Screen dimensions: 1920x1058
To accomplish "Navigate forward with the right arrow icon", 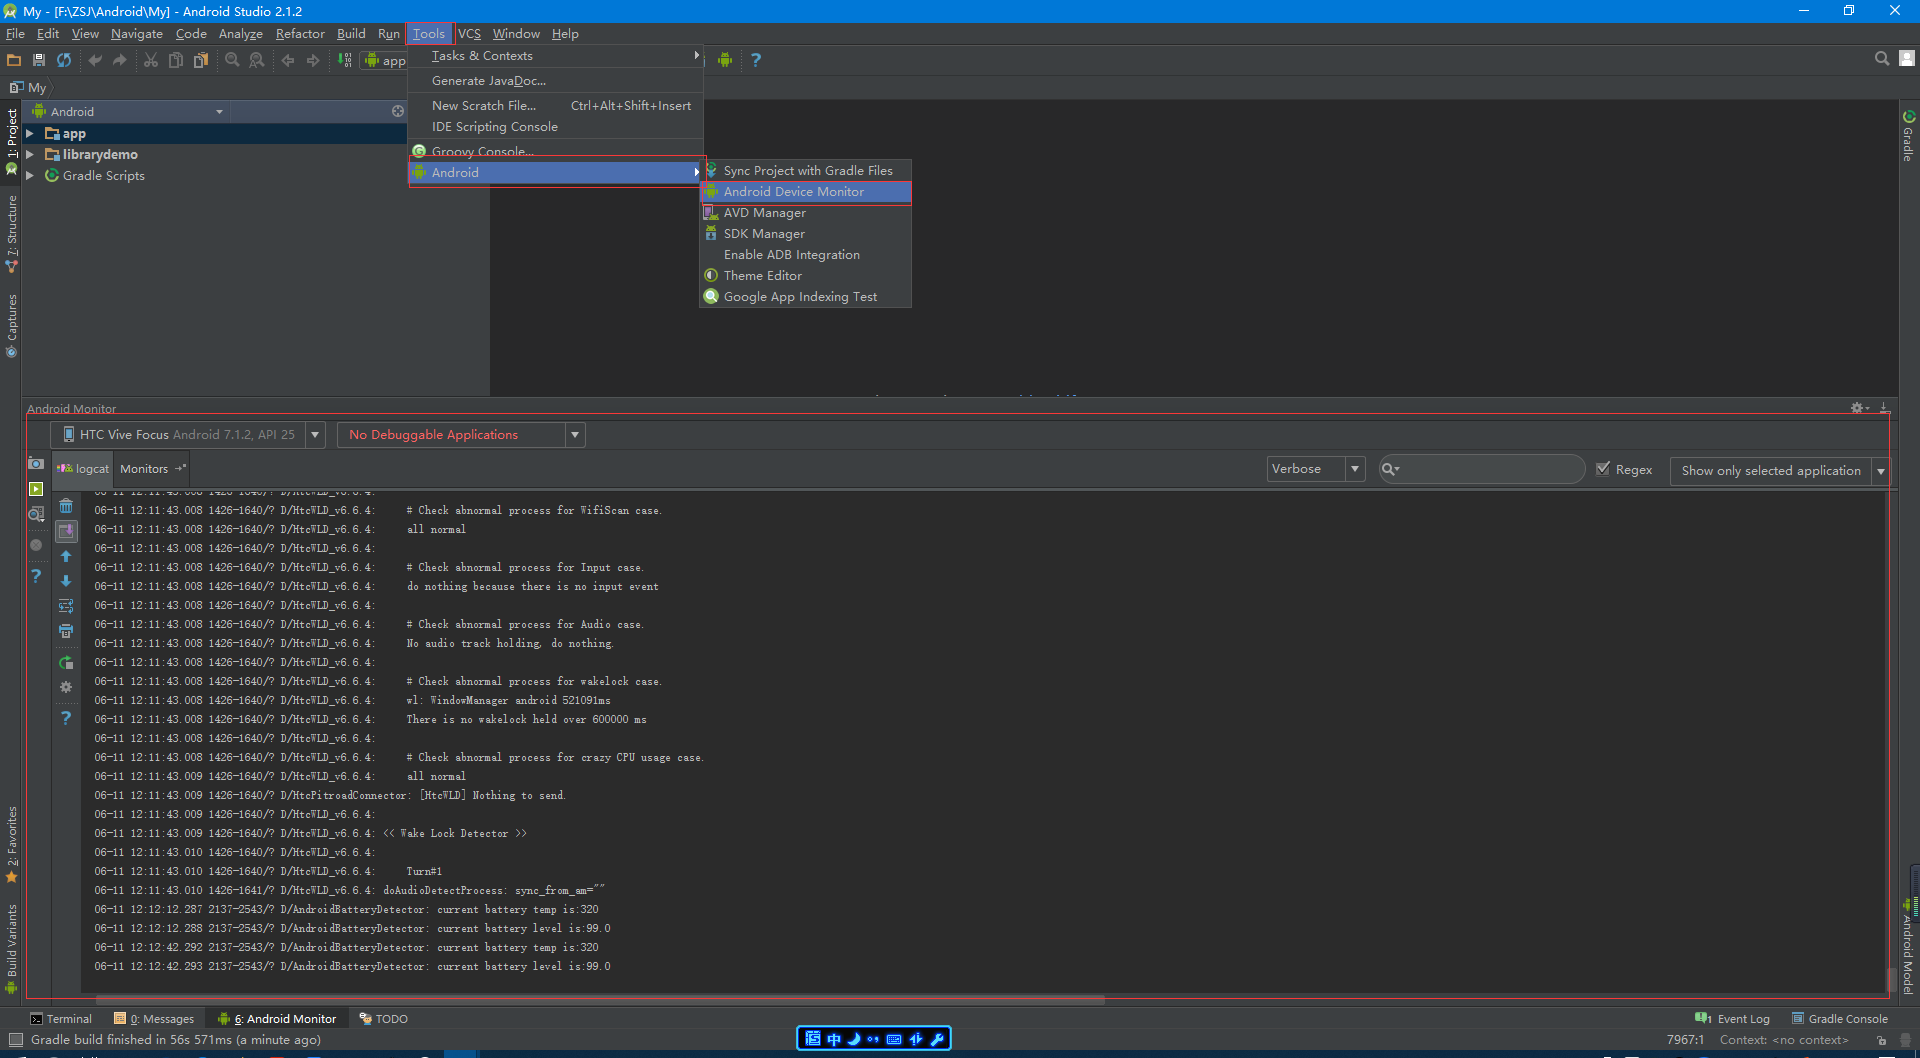I will point(313,60).
